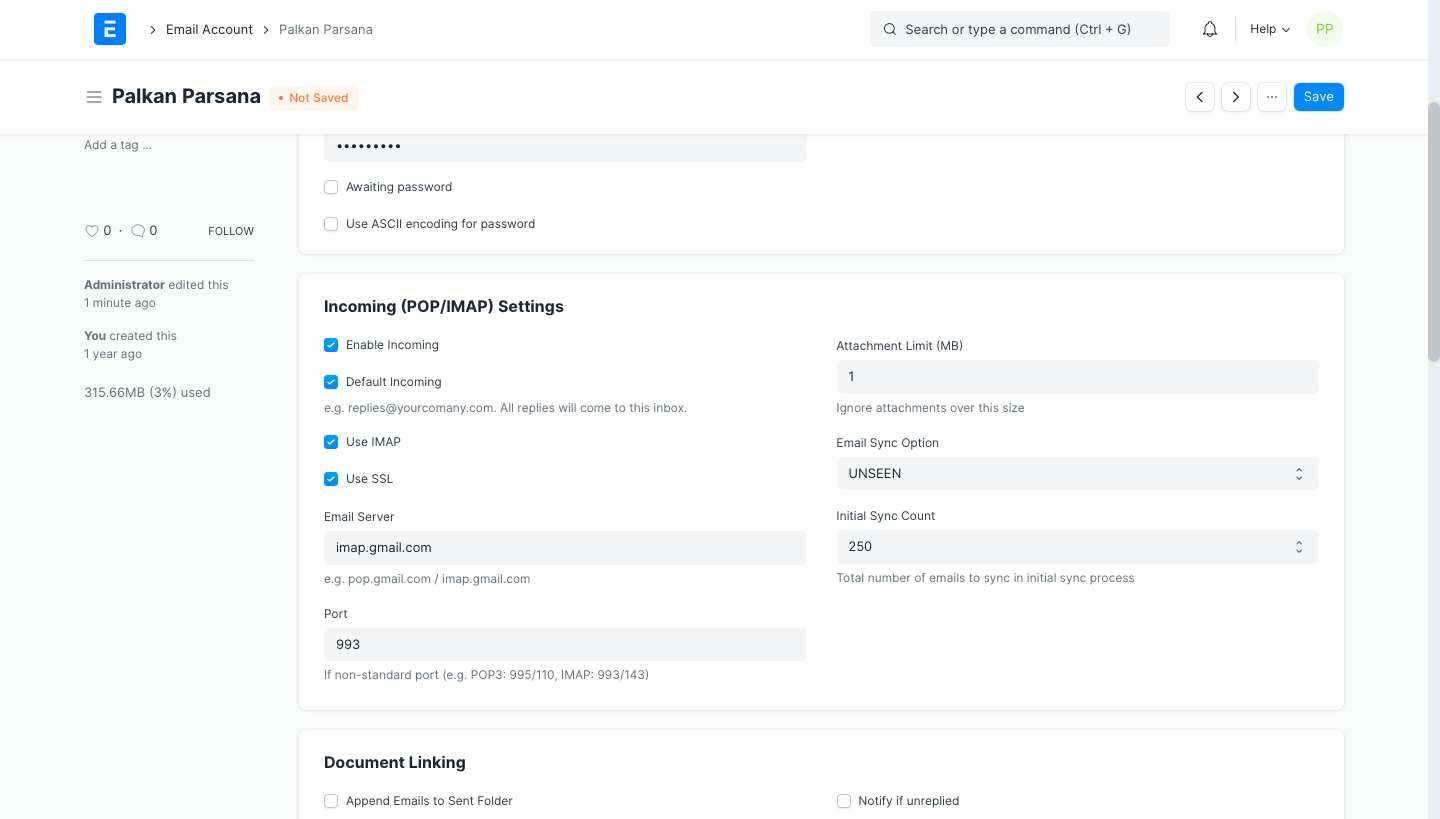
Task: Open the notifications bell
Action: 1210,29
